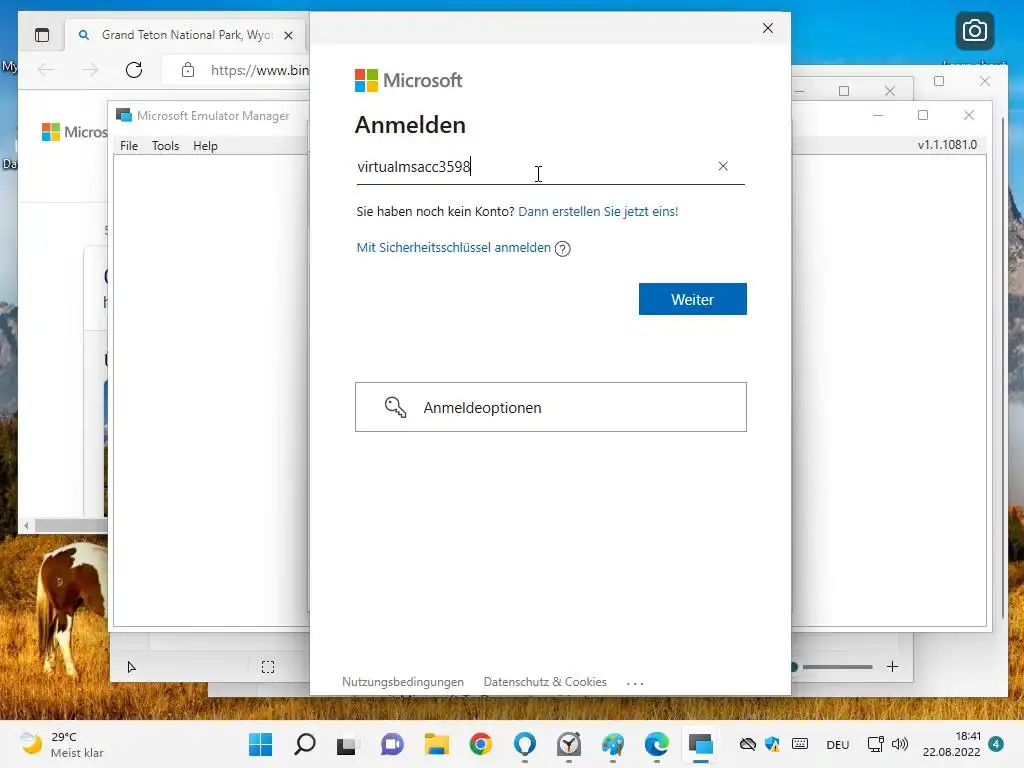The width and height of the screenshot is (1024, 768).
Task: Click the Edge tab actions icon
Action: pos(42,35)
